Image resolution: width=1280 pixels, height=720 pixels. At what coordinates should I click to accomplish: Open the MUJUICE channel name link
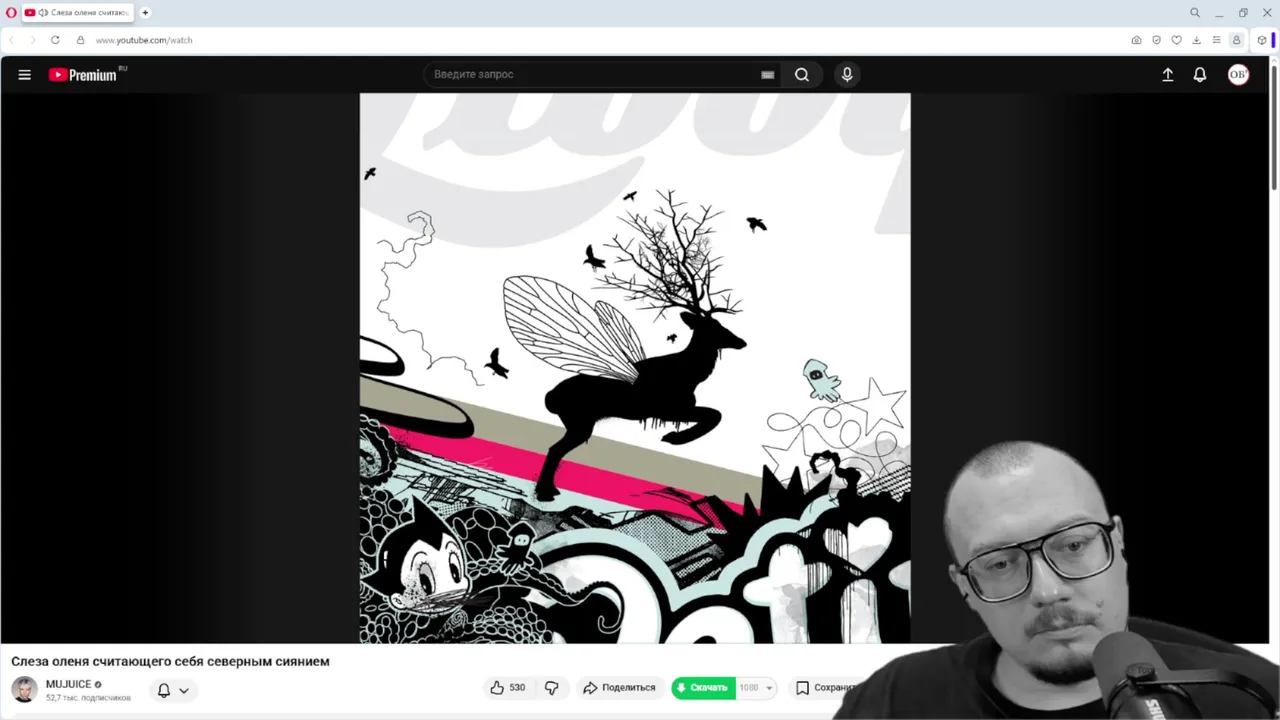click(x=68, y=684)
